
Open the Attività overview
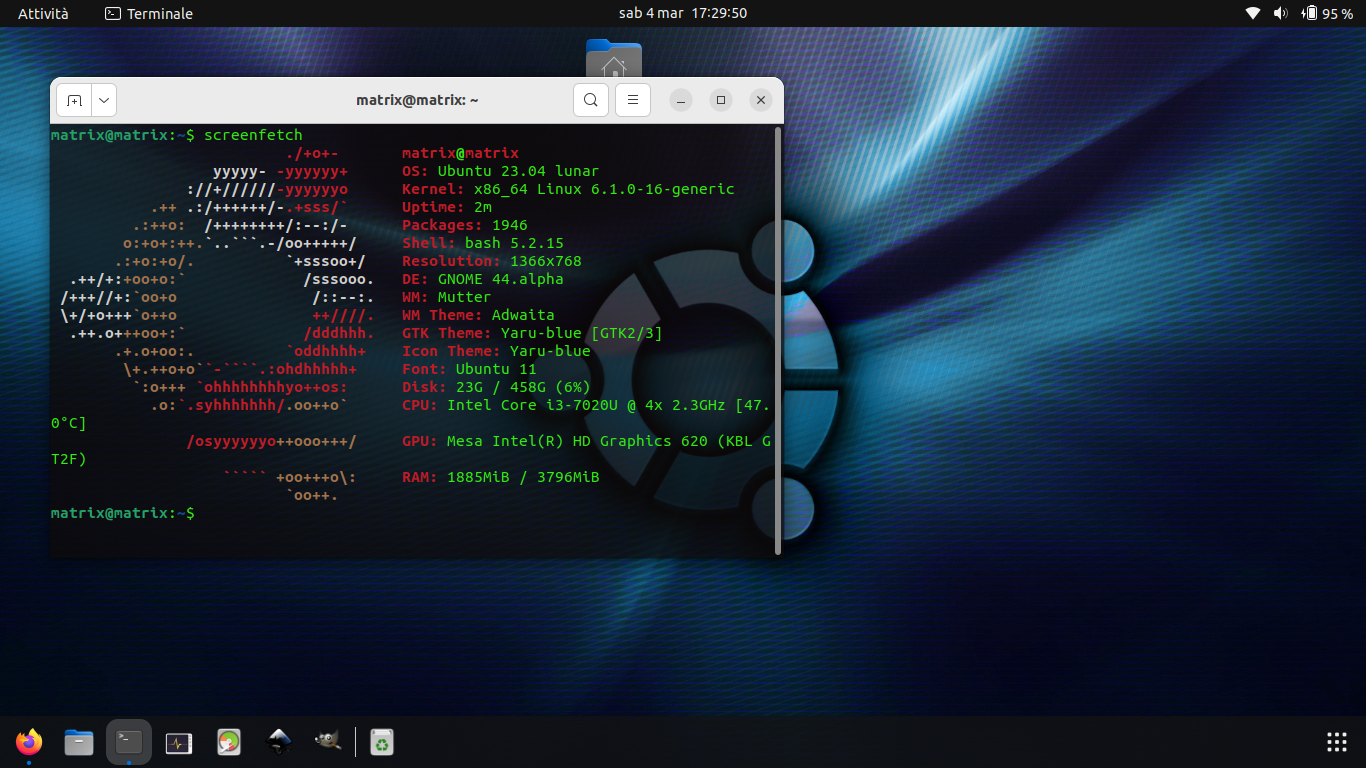[43, 13]
